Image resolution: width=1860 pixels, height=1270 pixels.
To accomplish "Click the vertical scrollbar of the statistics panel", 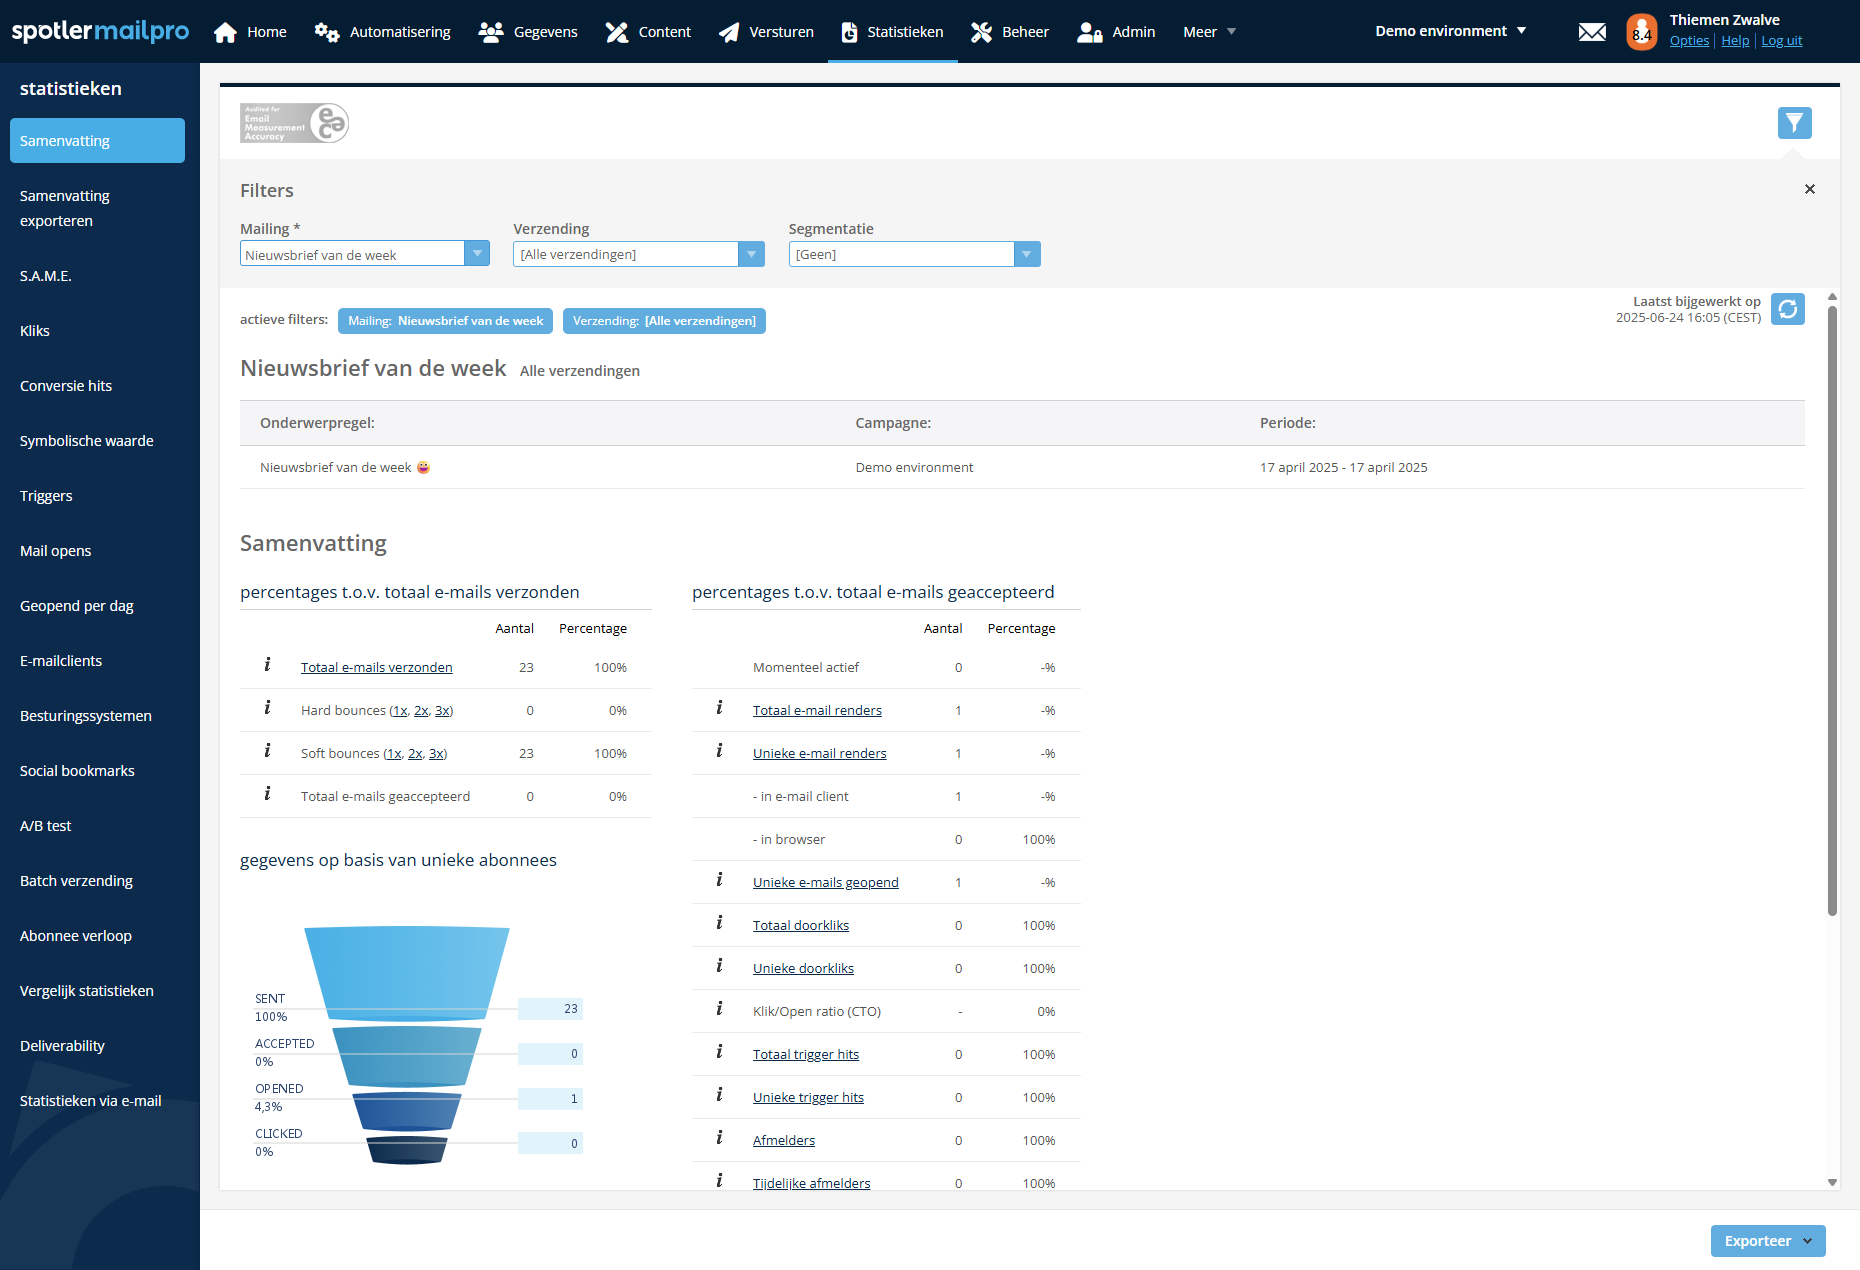I will (1832, 610).
